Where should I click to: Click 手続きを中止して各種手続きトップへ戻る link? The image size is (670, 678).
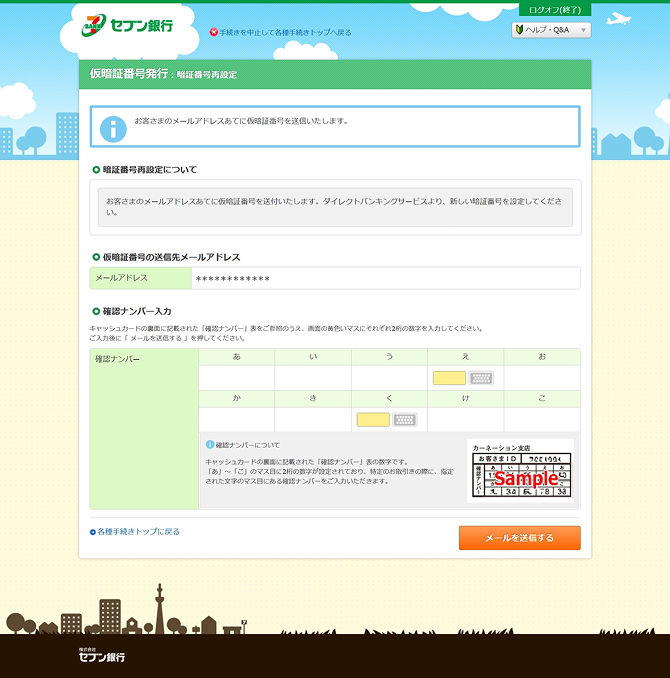(285, 32)
